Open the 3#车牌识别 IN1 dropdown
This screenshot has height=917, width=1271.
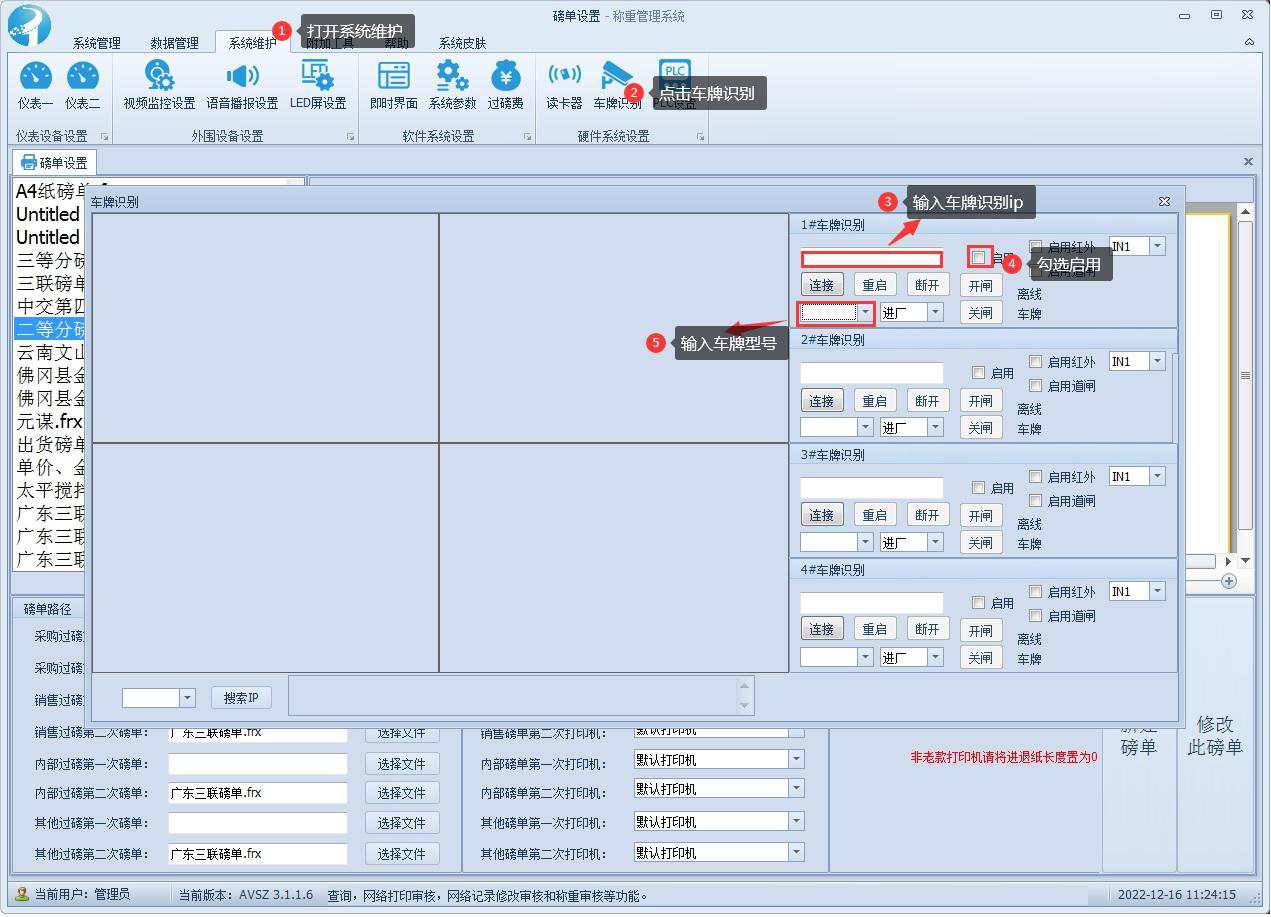pos(1157,476)
